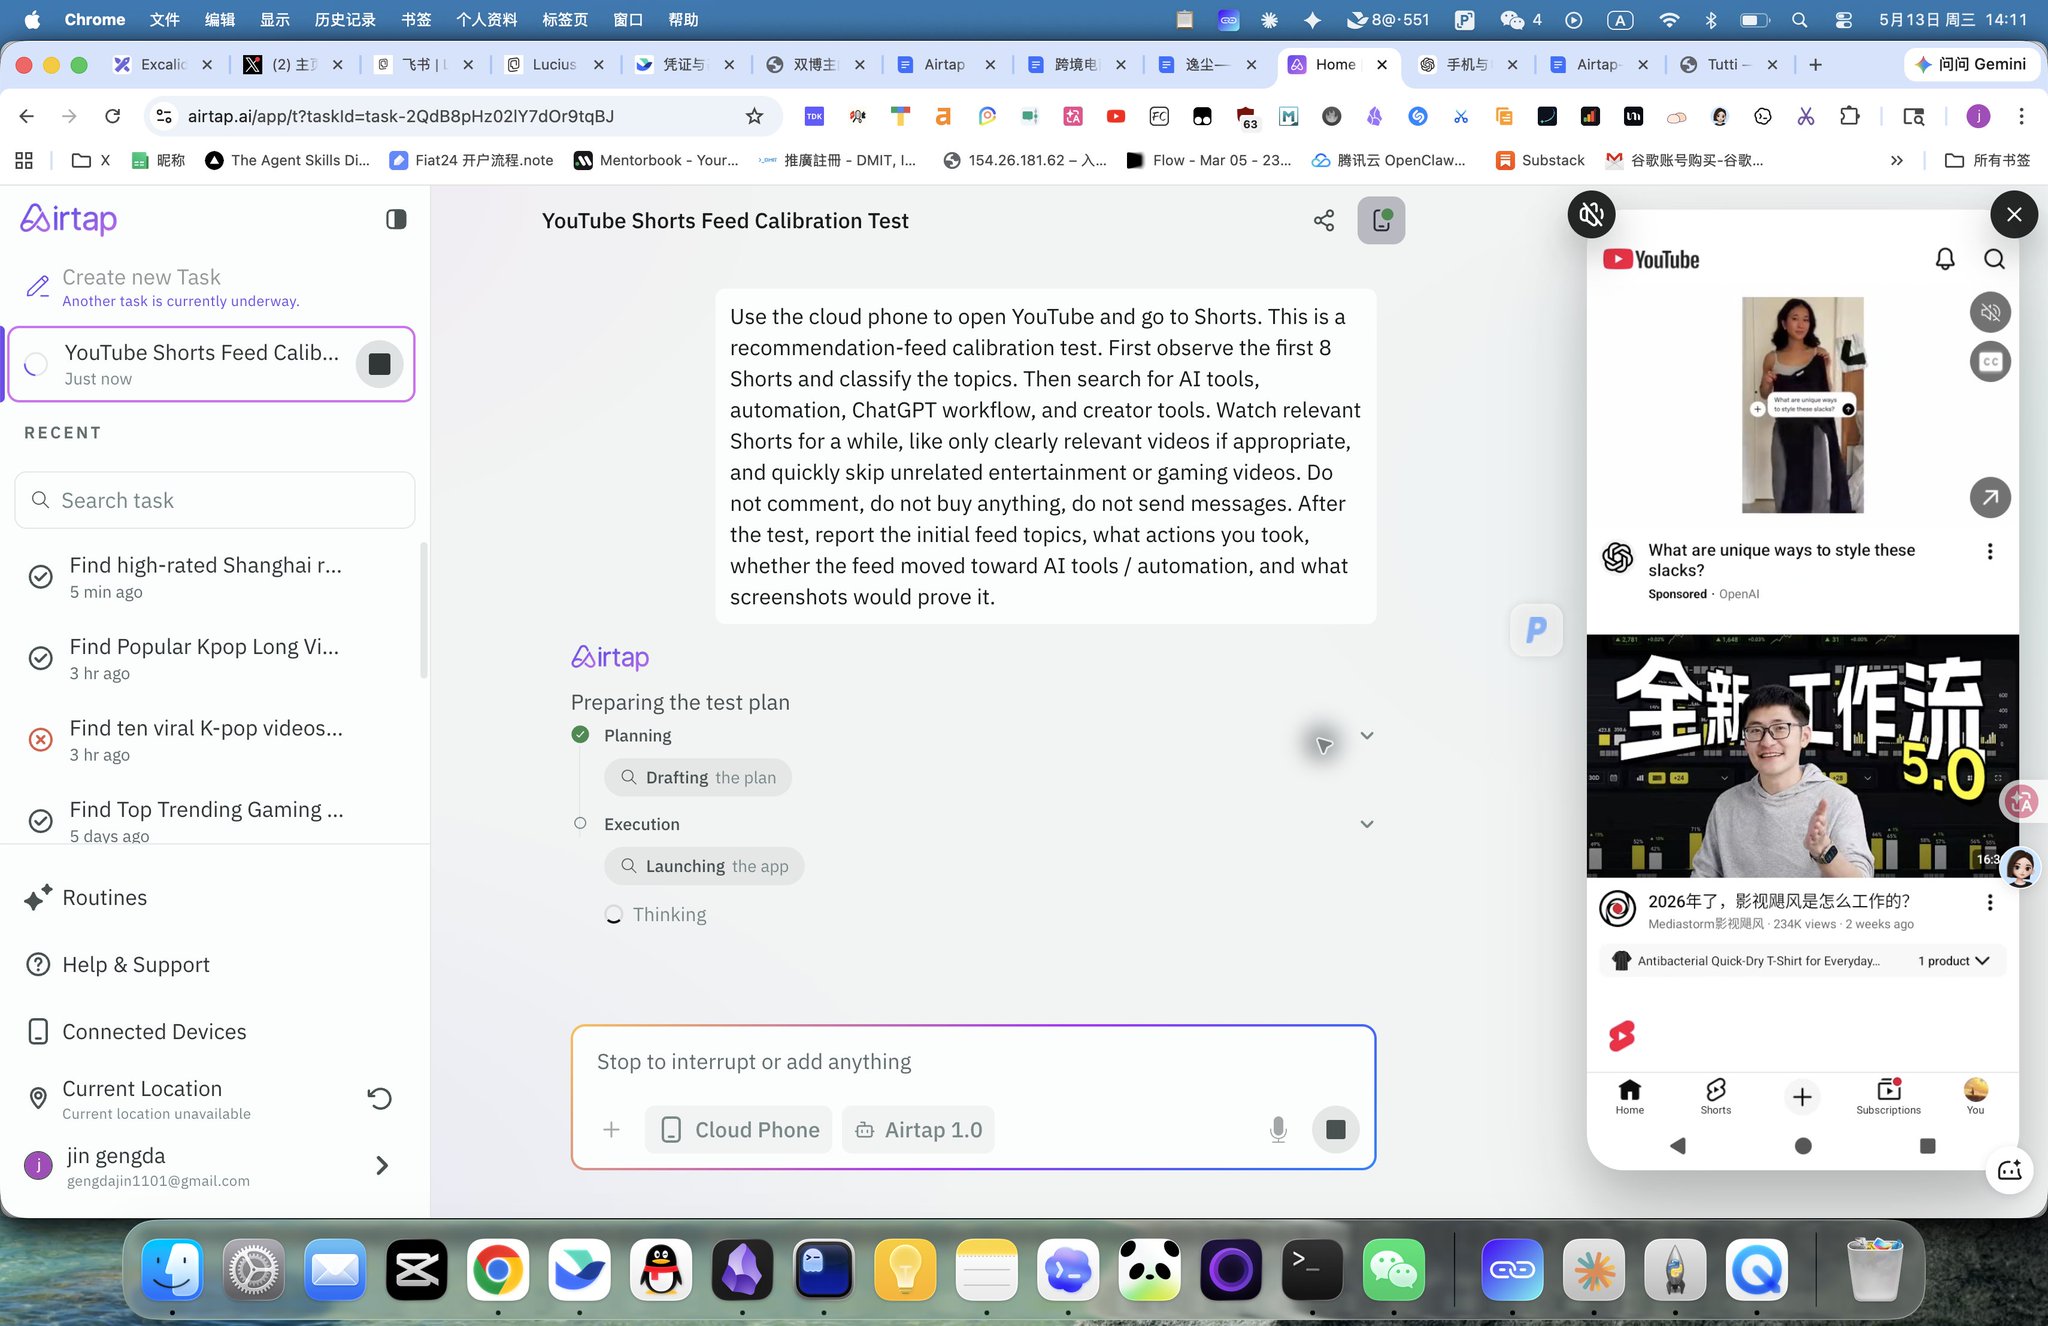The image size is (2048, 1326).
Task: Bookmark this page with the star icon
Action: click(754, 117)
